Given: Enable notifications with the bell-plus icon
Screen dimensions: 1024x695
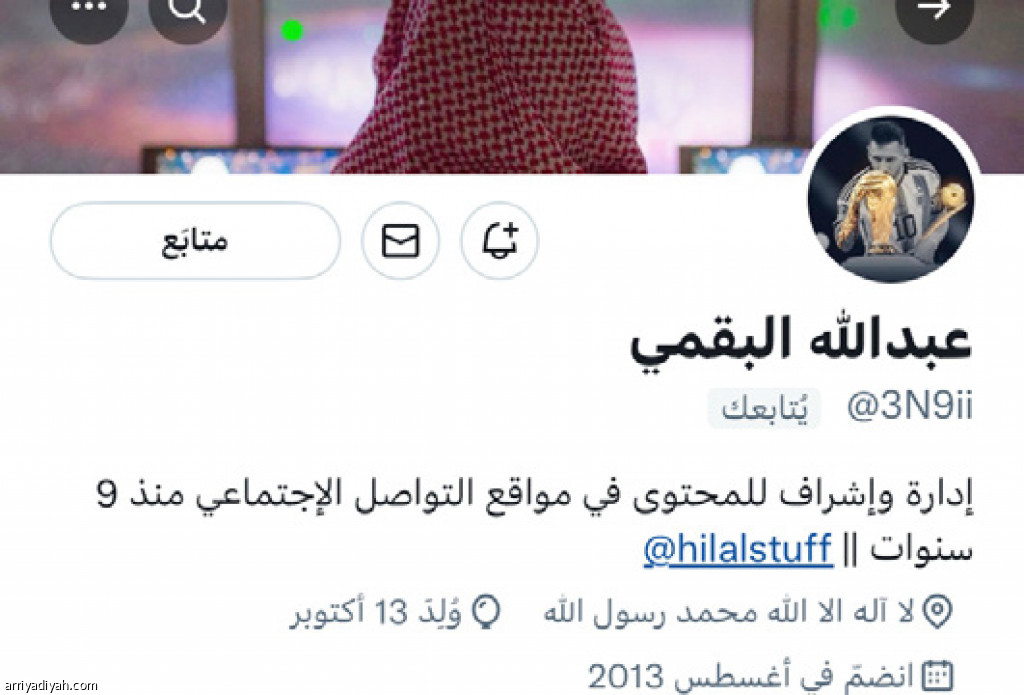Looking at the screenshot, I should coord(500,240).
